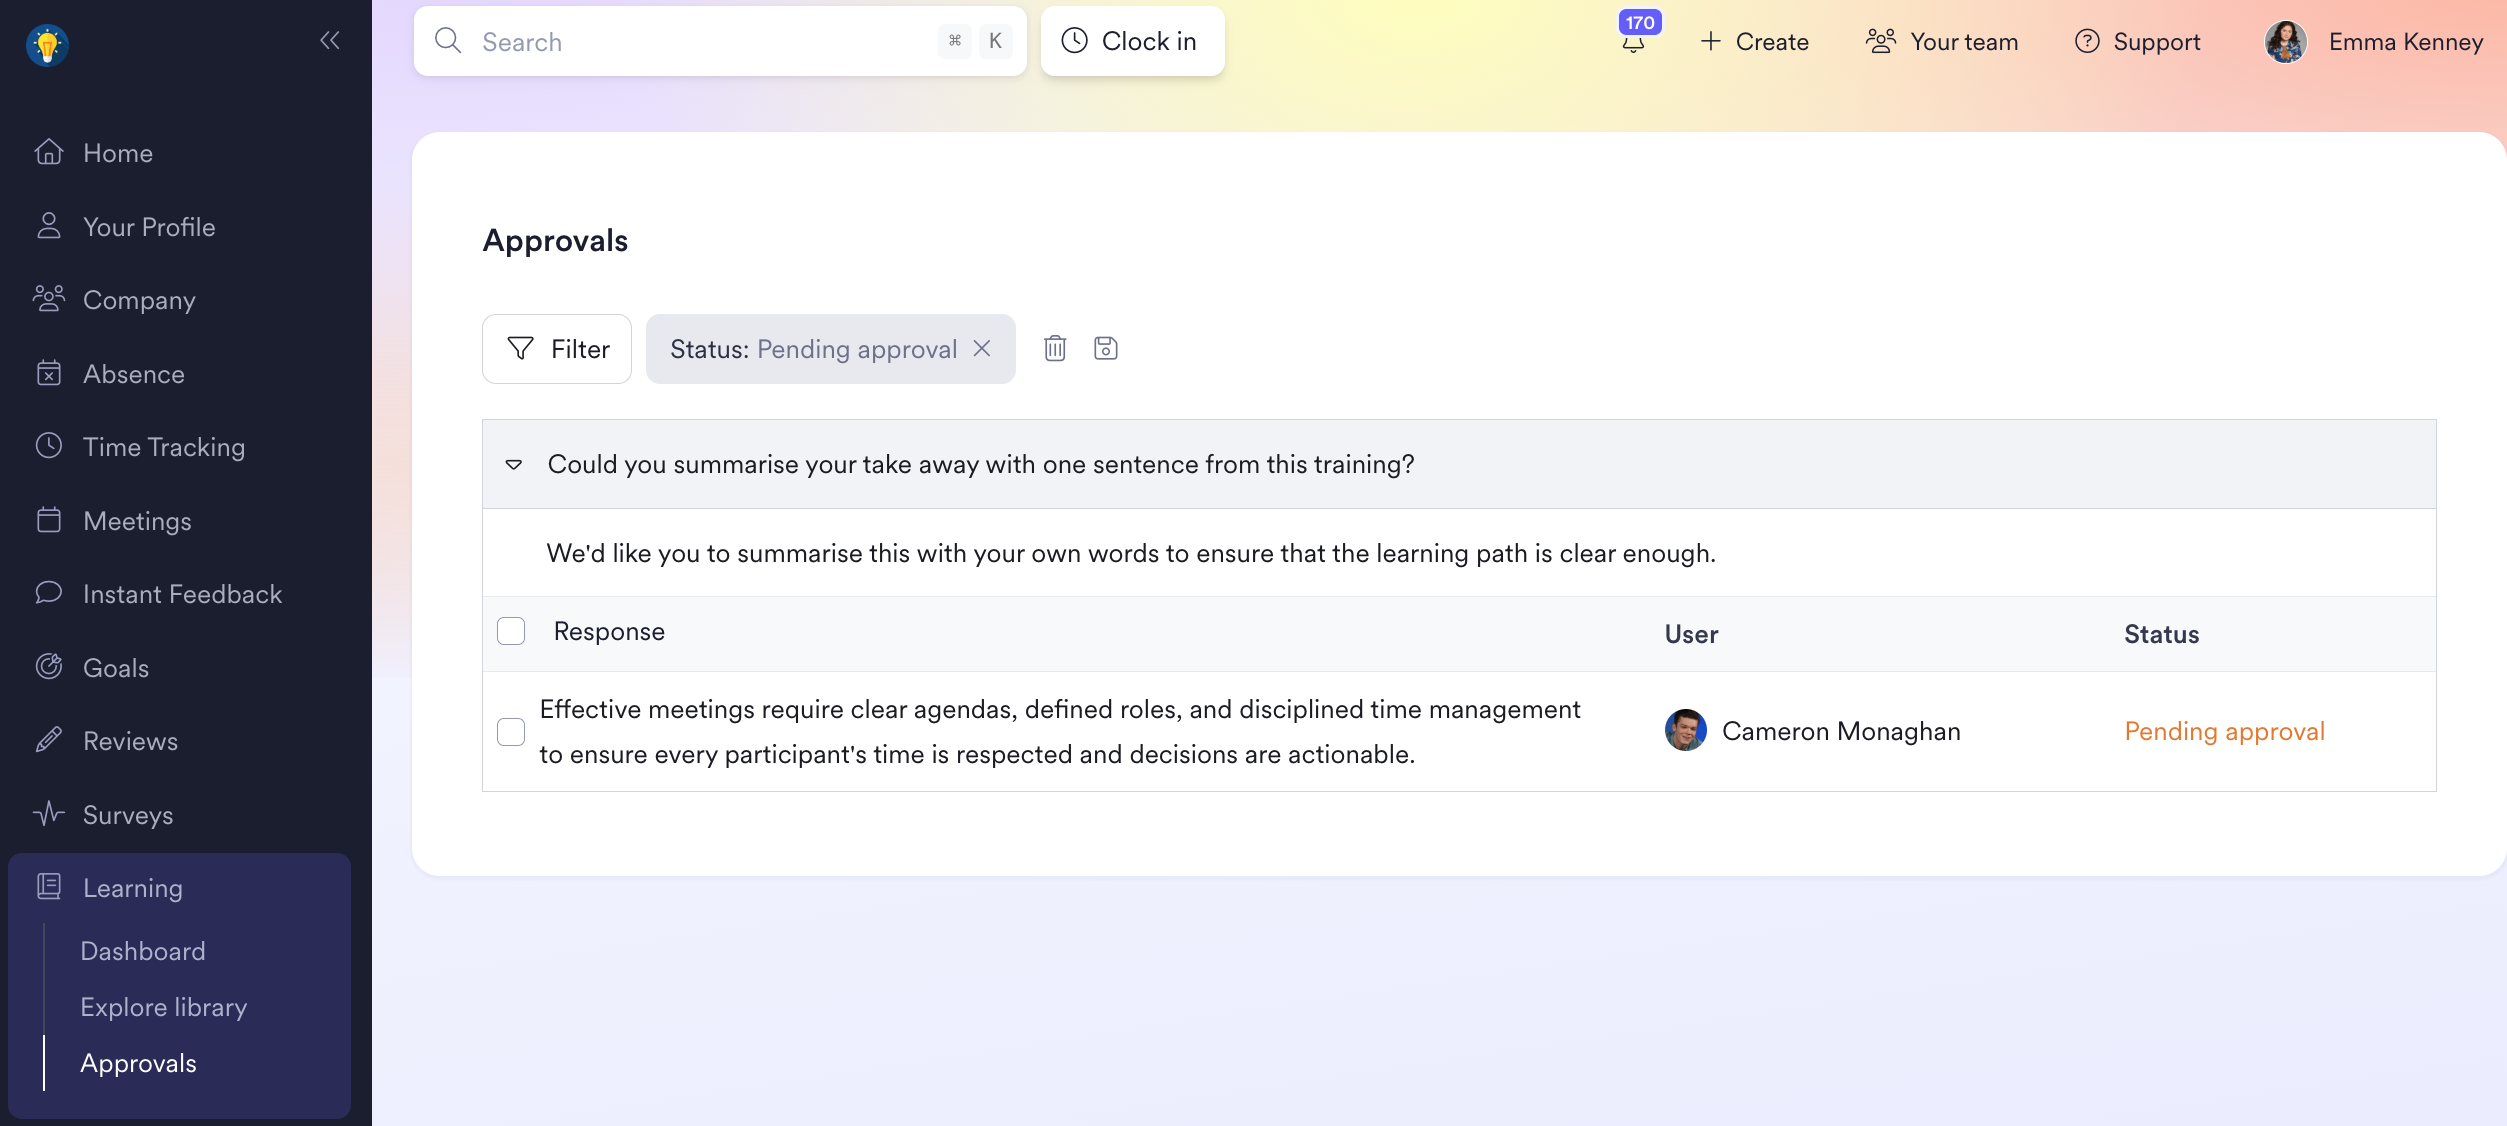Open notifications bell with 170 badge
The height and width of the screenshot is (1126, 2507).
[1634, 42]
